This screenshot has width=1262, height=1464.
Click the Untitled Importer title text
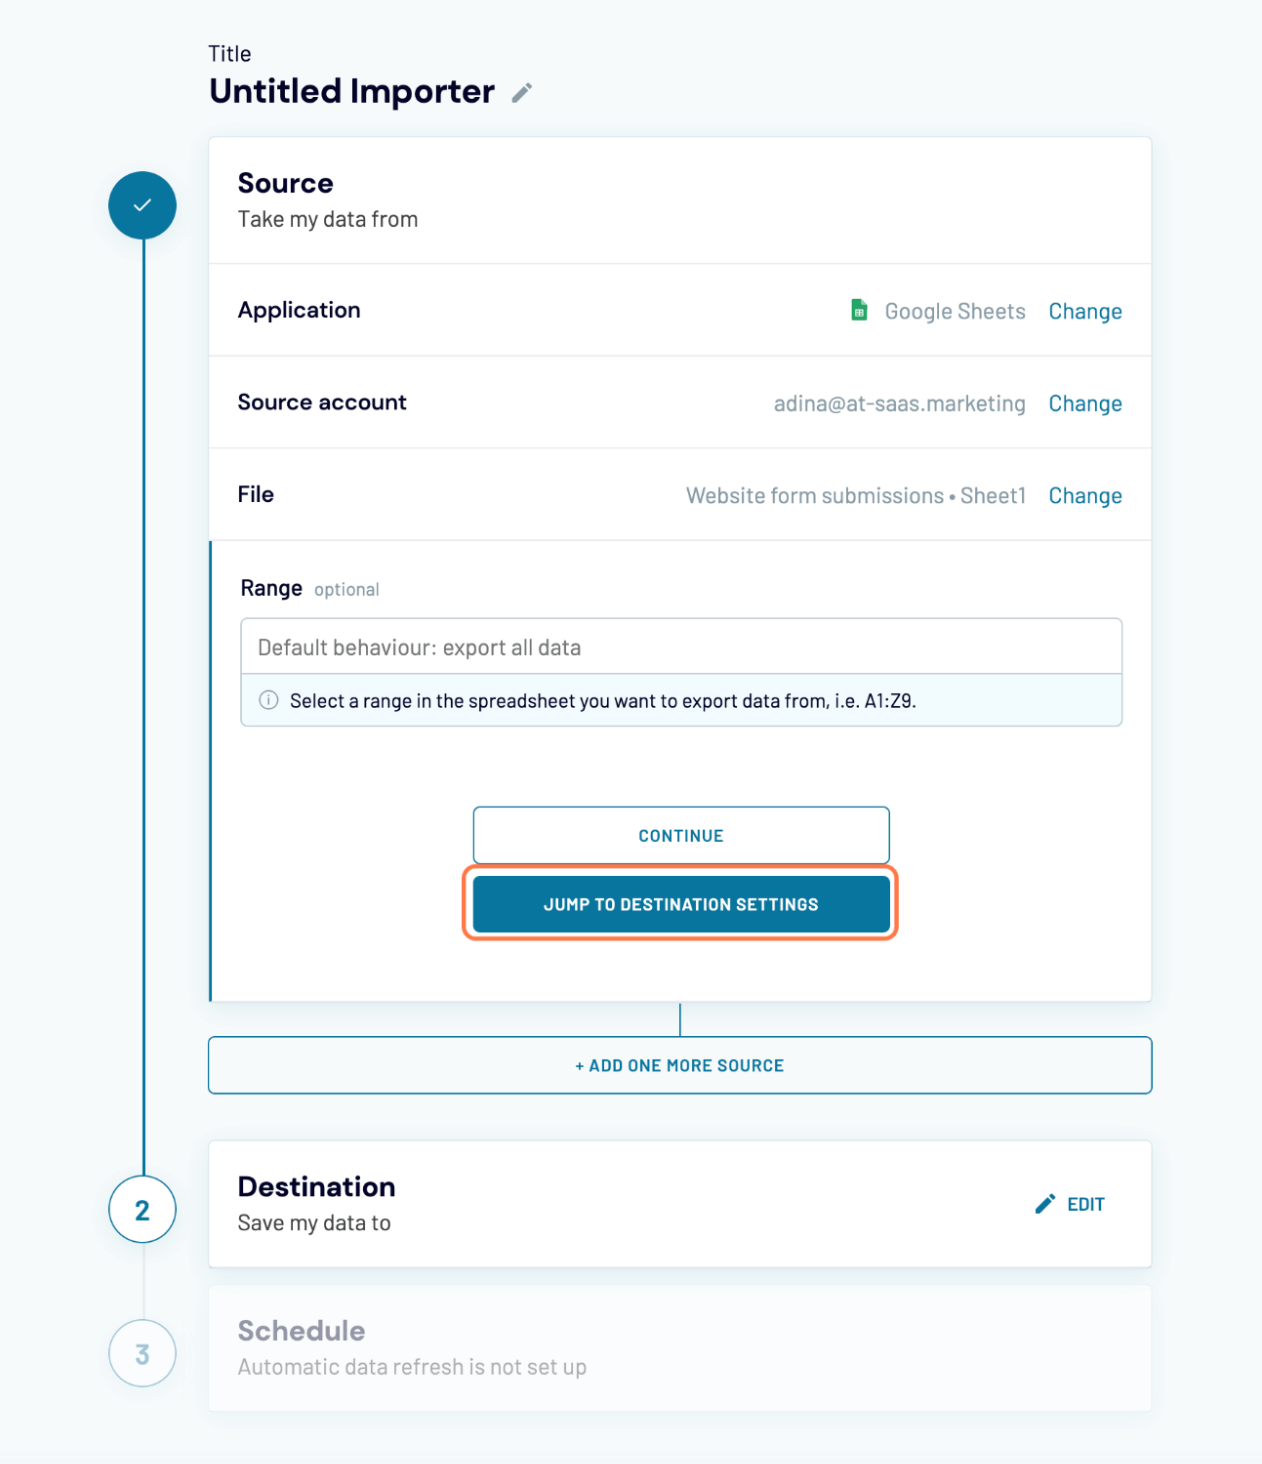pos(352,92)
